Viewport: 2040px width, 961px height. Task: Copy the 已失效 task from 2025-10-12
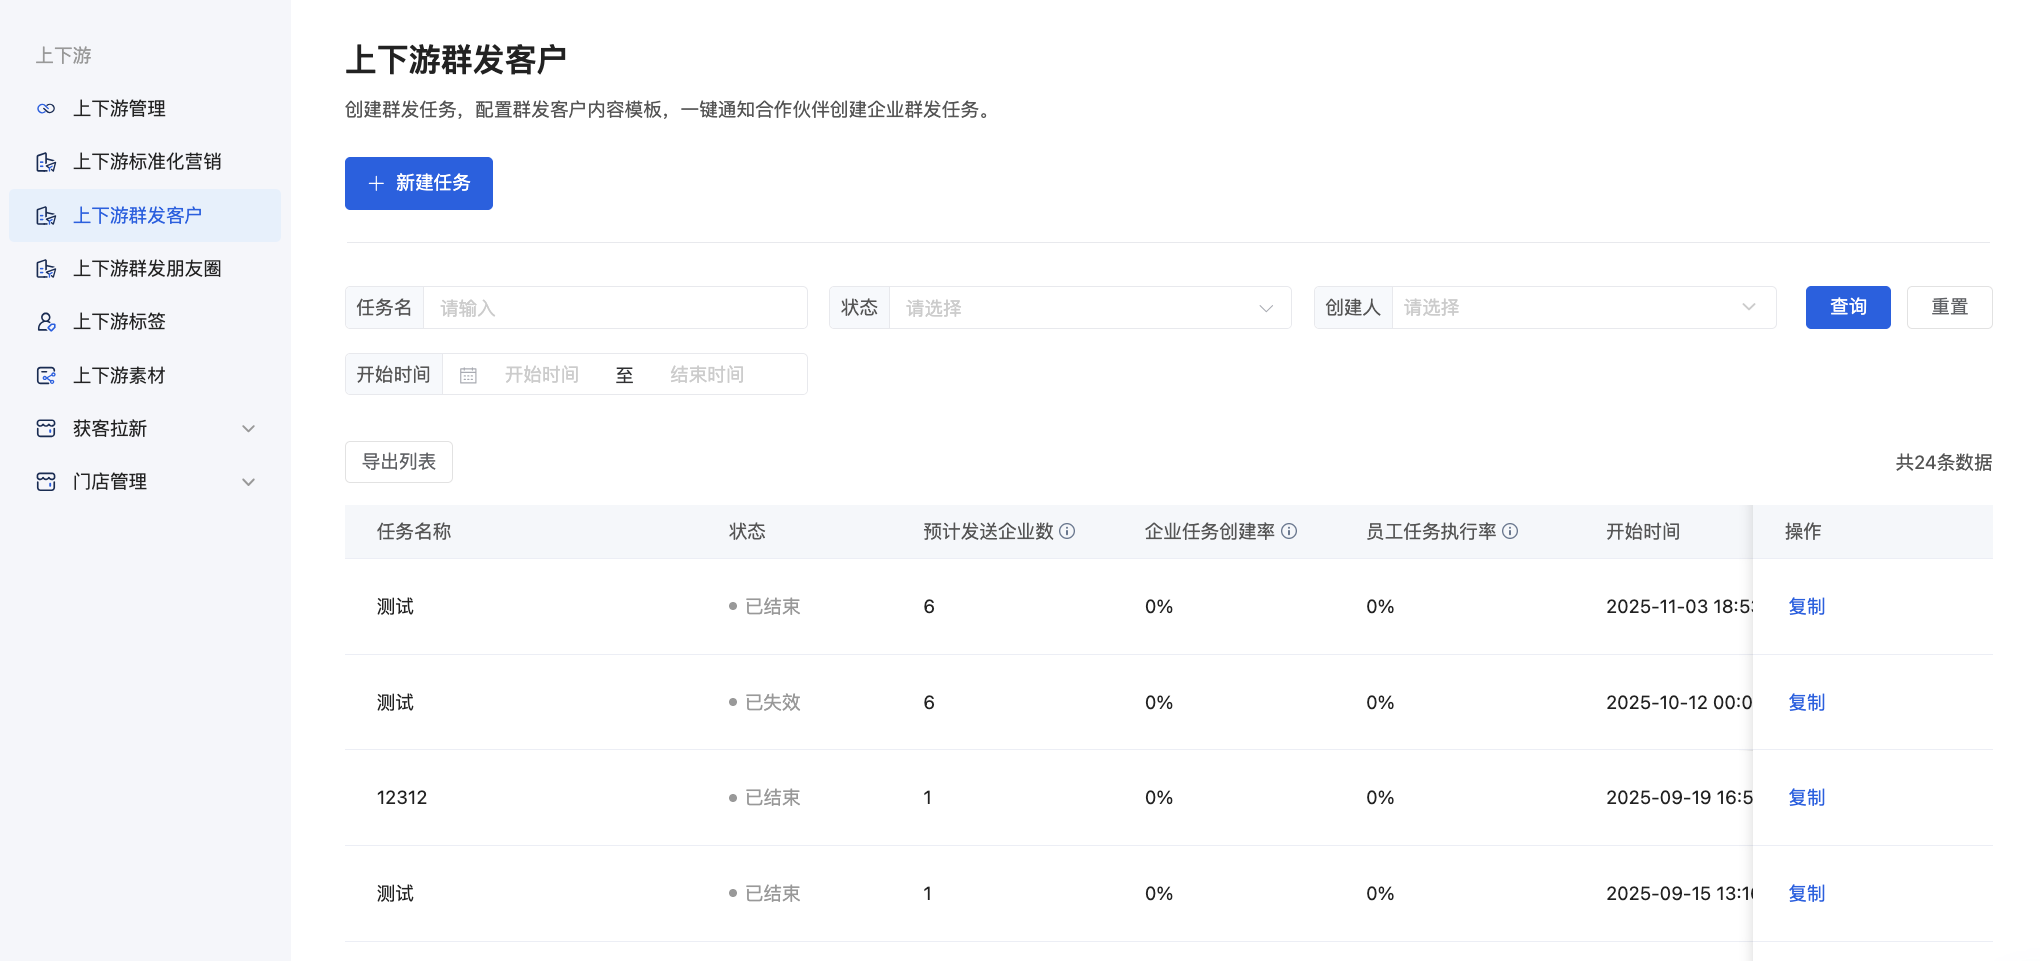1806,703
